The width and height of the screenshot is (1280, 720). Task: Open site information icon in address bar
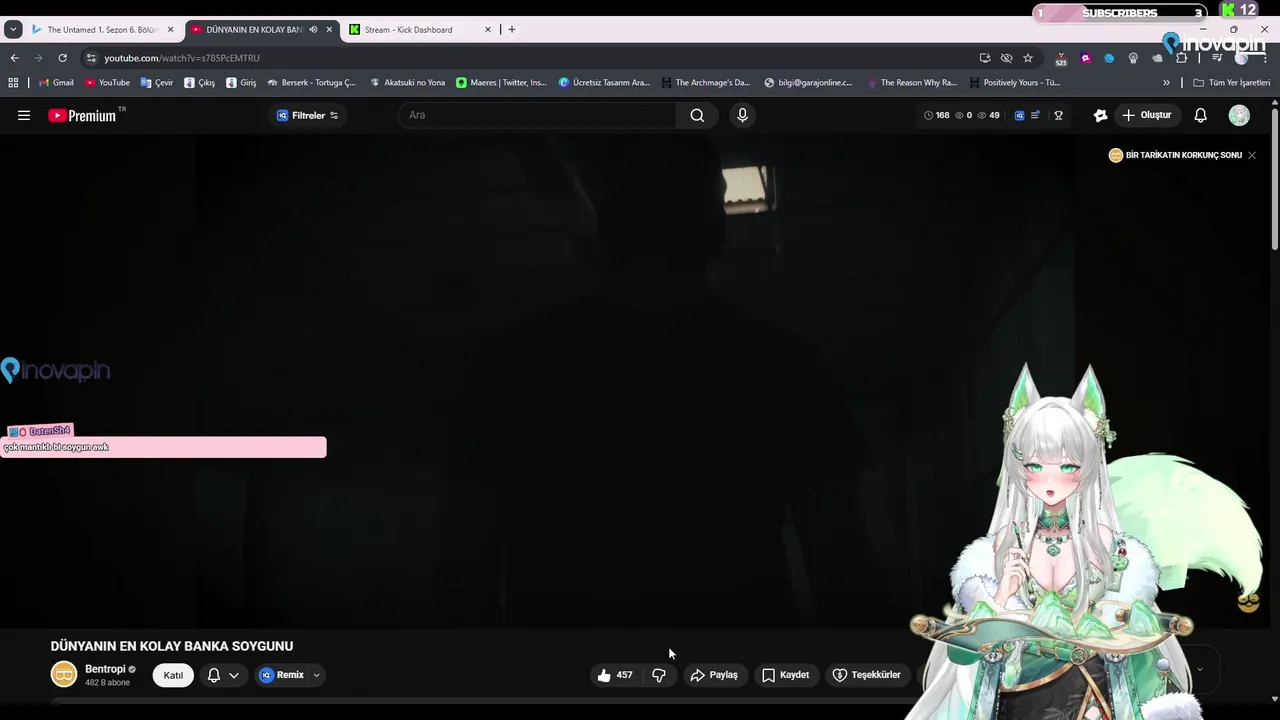pos(91,58)
